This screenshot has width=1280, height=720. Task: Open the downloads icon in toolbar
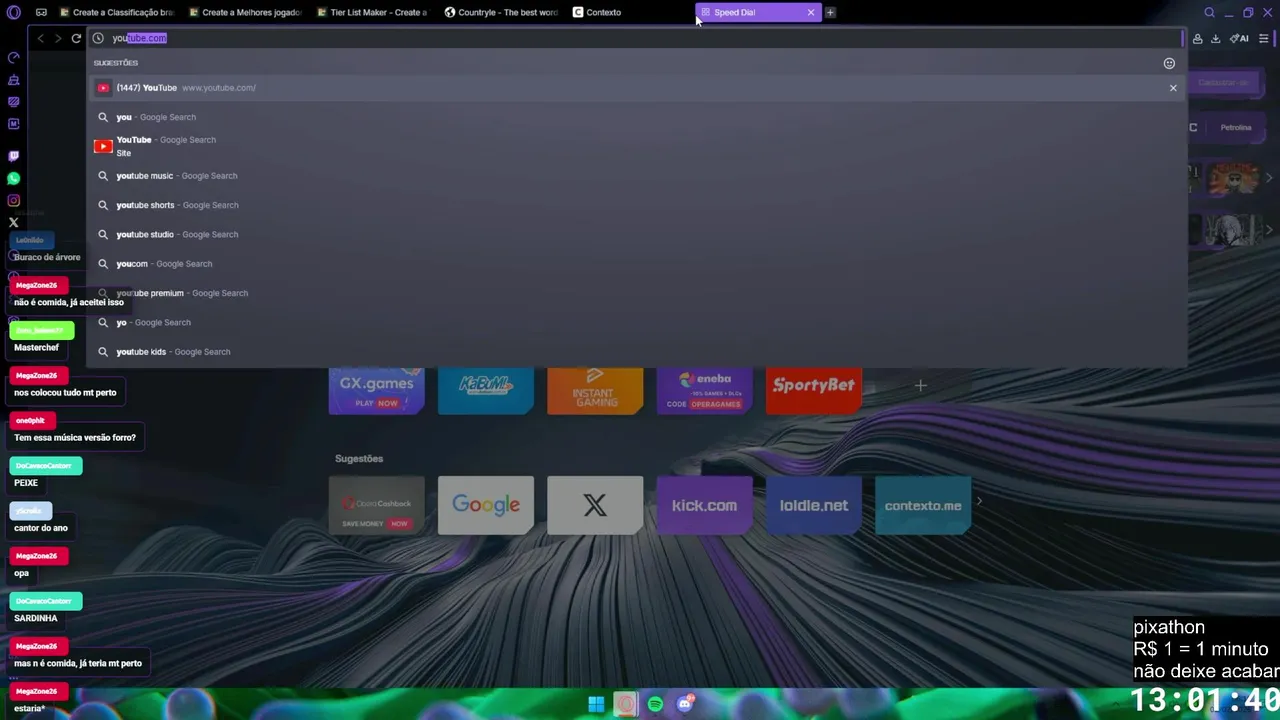click(1215, 38)
